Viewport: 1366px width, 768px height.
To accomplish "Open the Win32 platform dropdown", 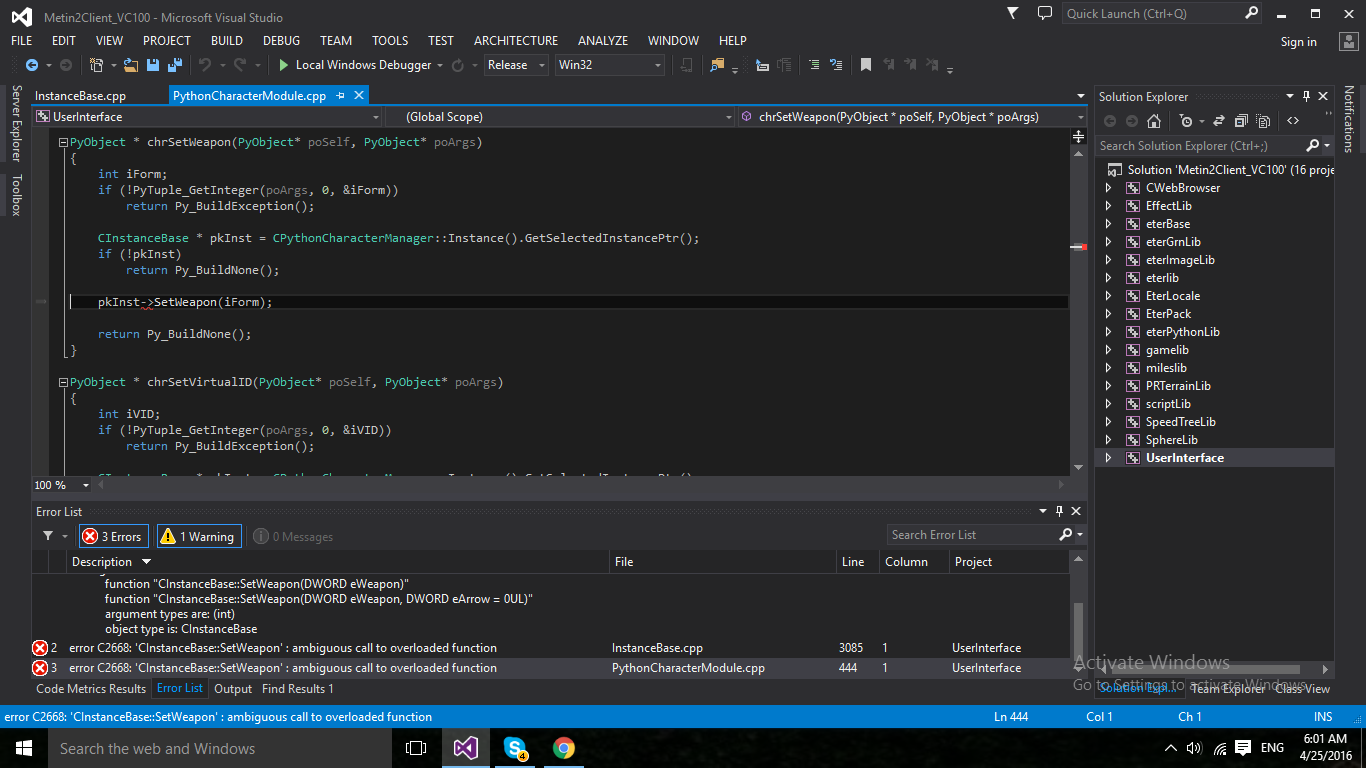I will click(x=610, y=65).
